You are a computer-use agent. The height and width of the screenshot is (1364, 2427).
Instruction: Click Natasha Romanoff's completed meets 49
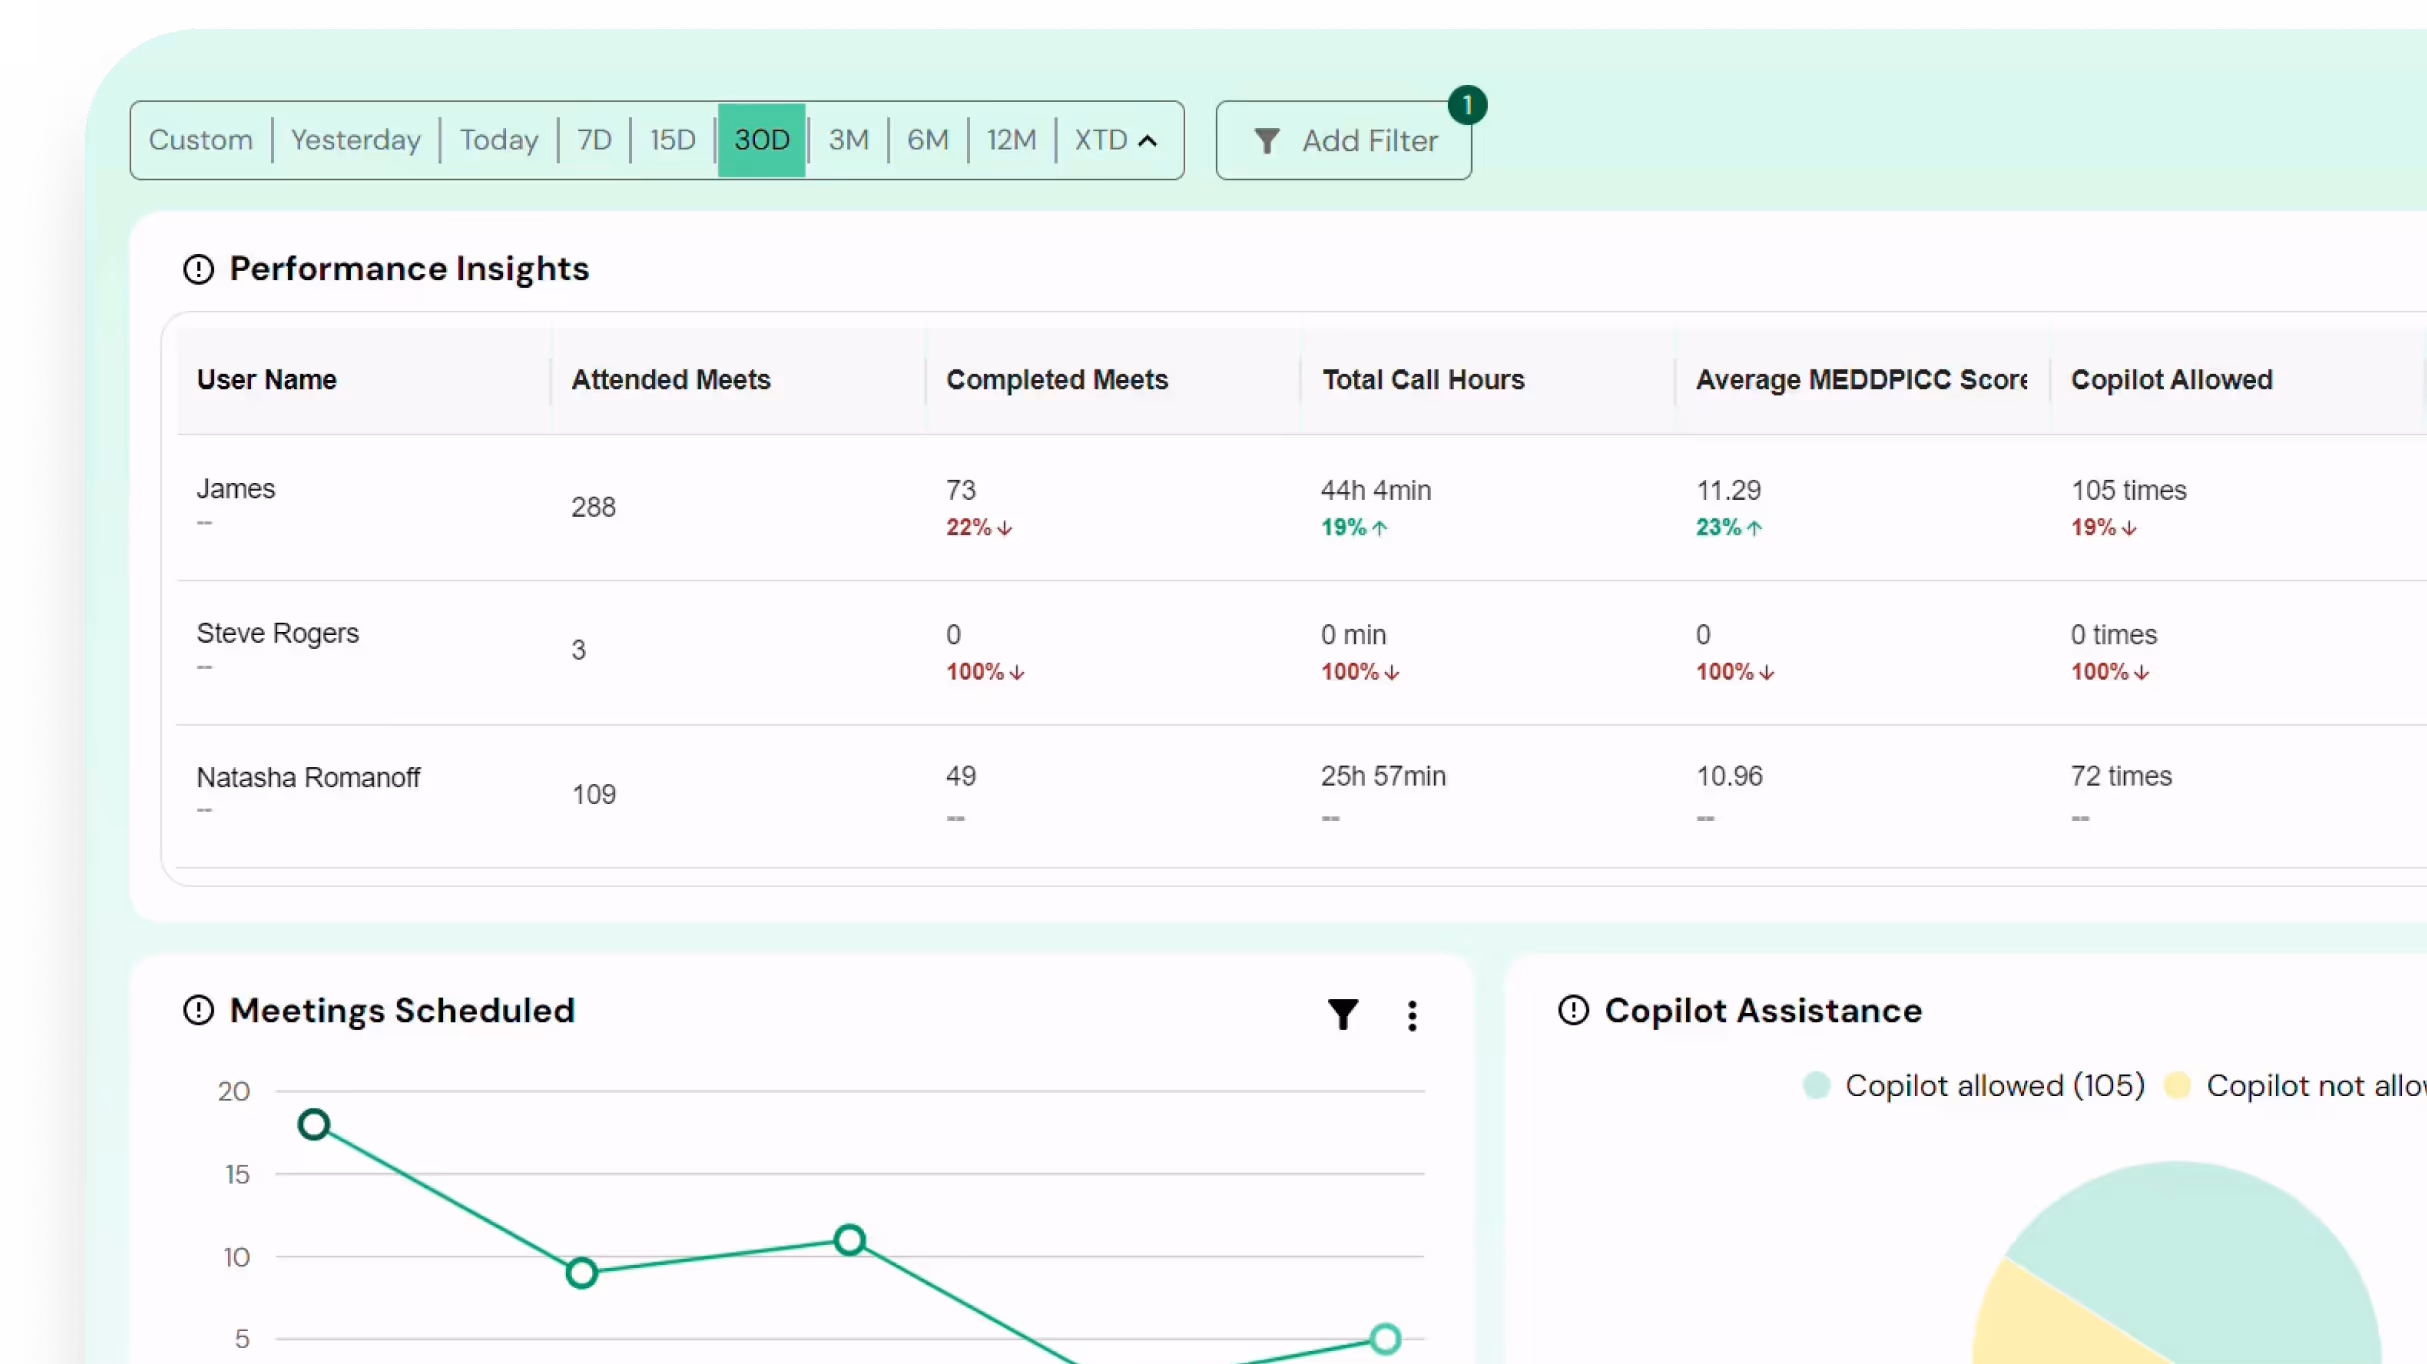point(961,776)
